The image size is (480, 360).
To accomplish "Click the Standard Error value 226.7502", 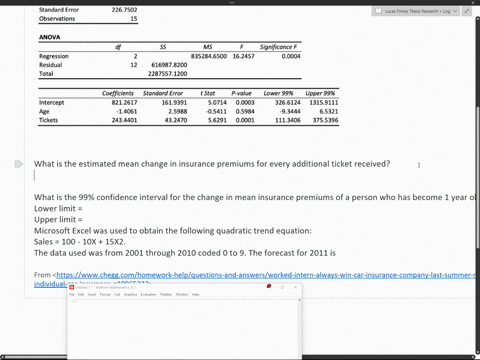I will pyautogui.click(x=124, y=10).
